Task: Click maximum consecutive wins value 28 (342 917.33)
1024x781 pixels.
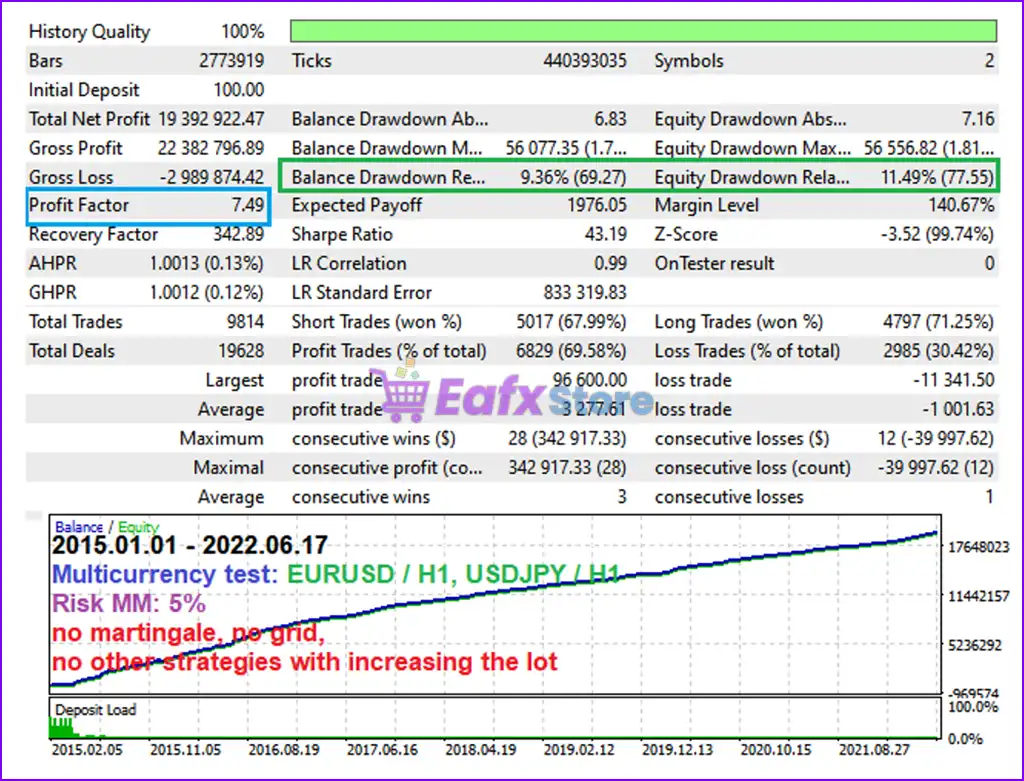Action: pyautogui.click(x=568, y=438)
